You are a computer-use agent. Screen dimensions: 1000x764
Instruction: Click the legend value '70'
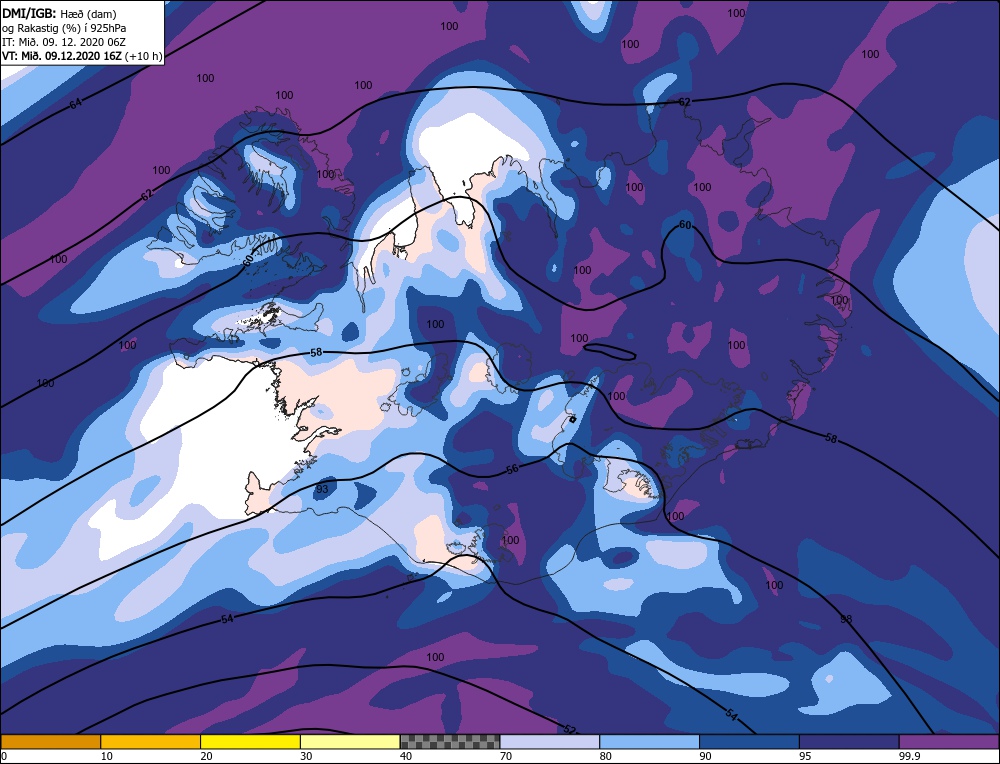point(506,756)
